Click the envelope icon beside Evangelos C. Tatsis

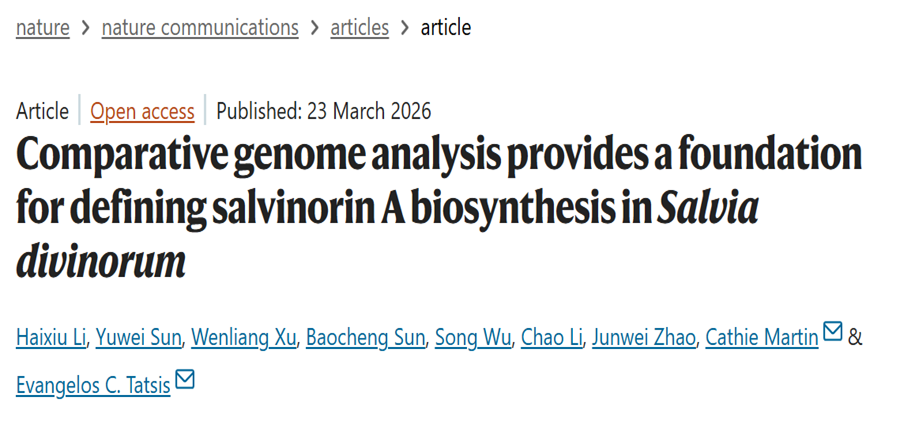tap(185, 380)
